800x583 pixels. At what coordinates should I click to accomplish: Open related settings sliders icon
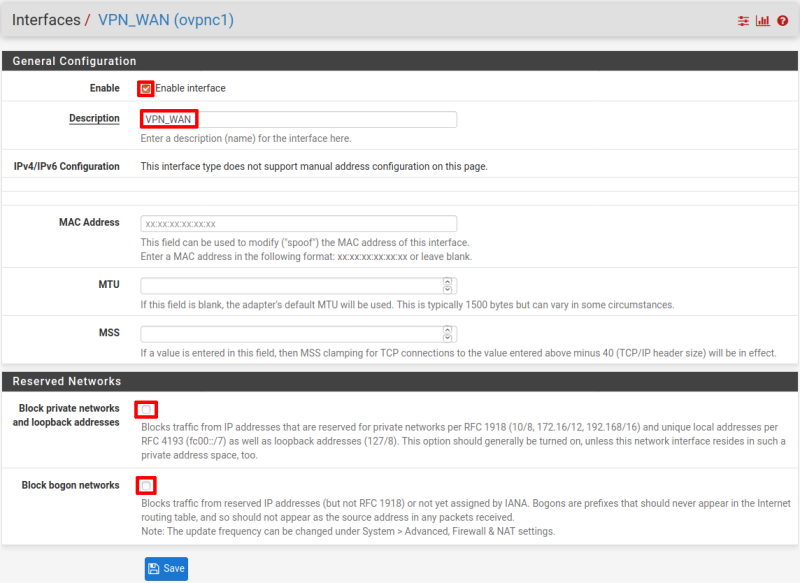743,21
